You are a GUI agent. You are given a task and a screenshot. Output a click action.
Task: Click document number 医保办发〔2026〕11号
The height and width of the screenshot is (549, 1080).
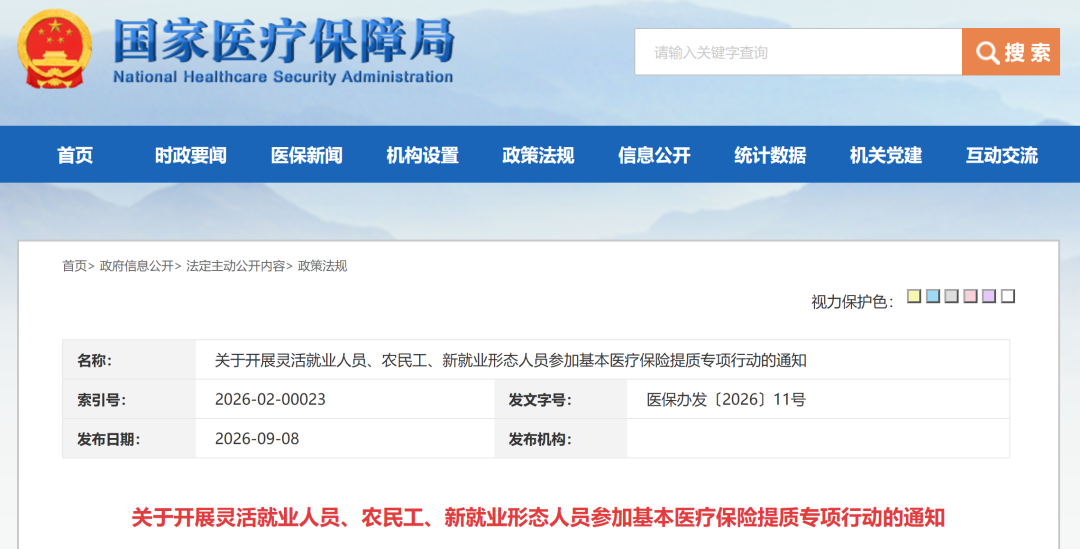[x=726, y=400]
